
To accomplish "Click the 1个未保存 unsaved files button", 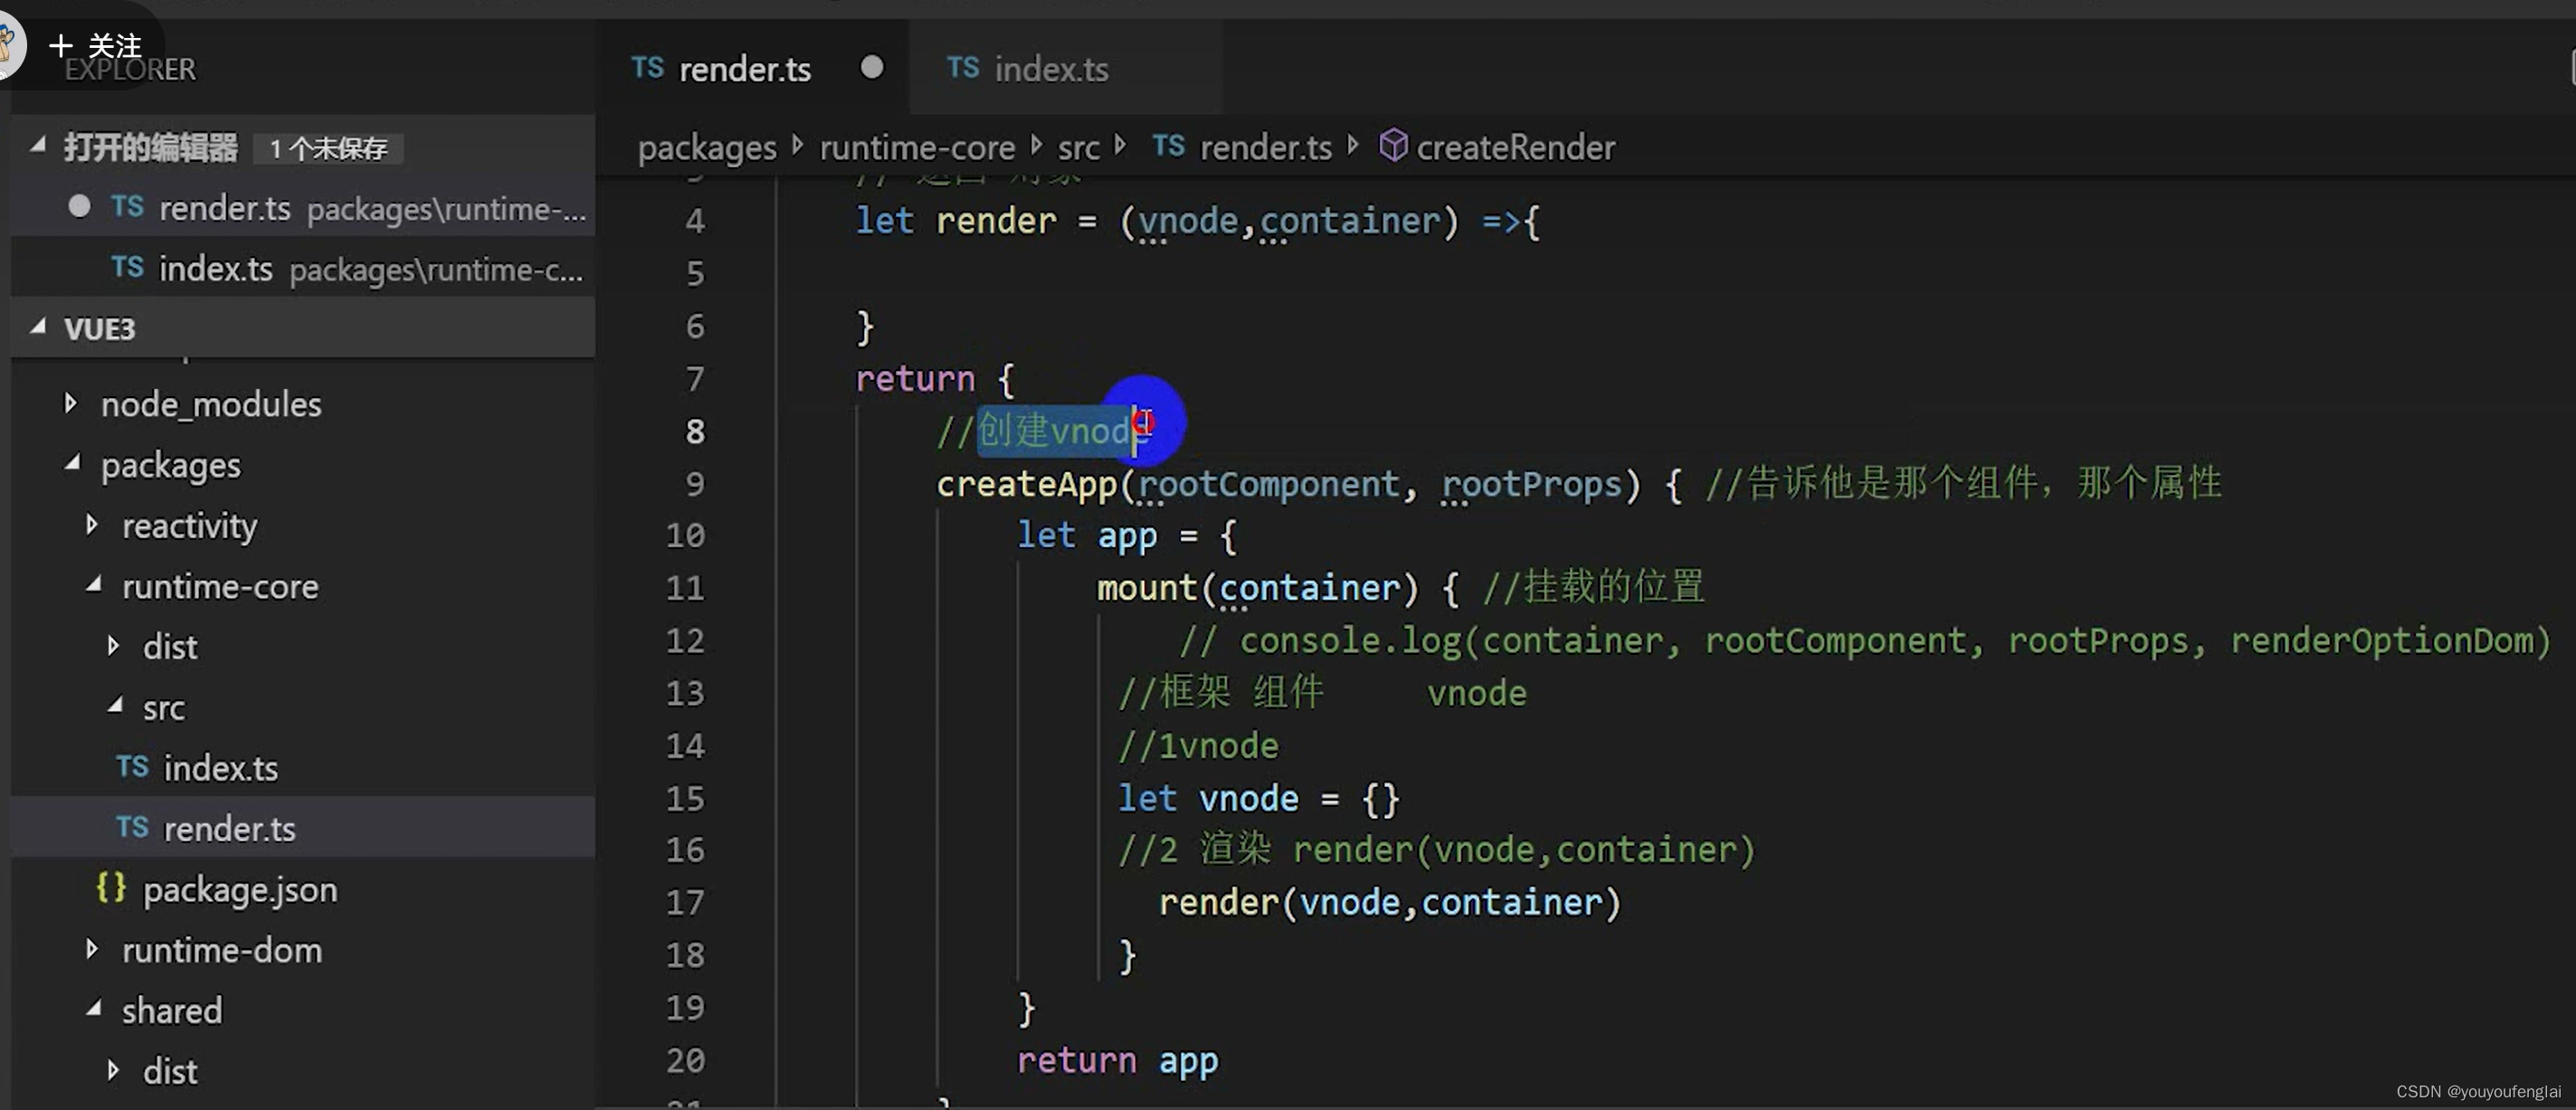I will [328, 147].
